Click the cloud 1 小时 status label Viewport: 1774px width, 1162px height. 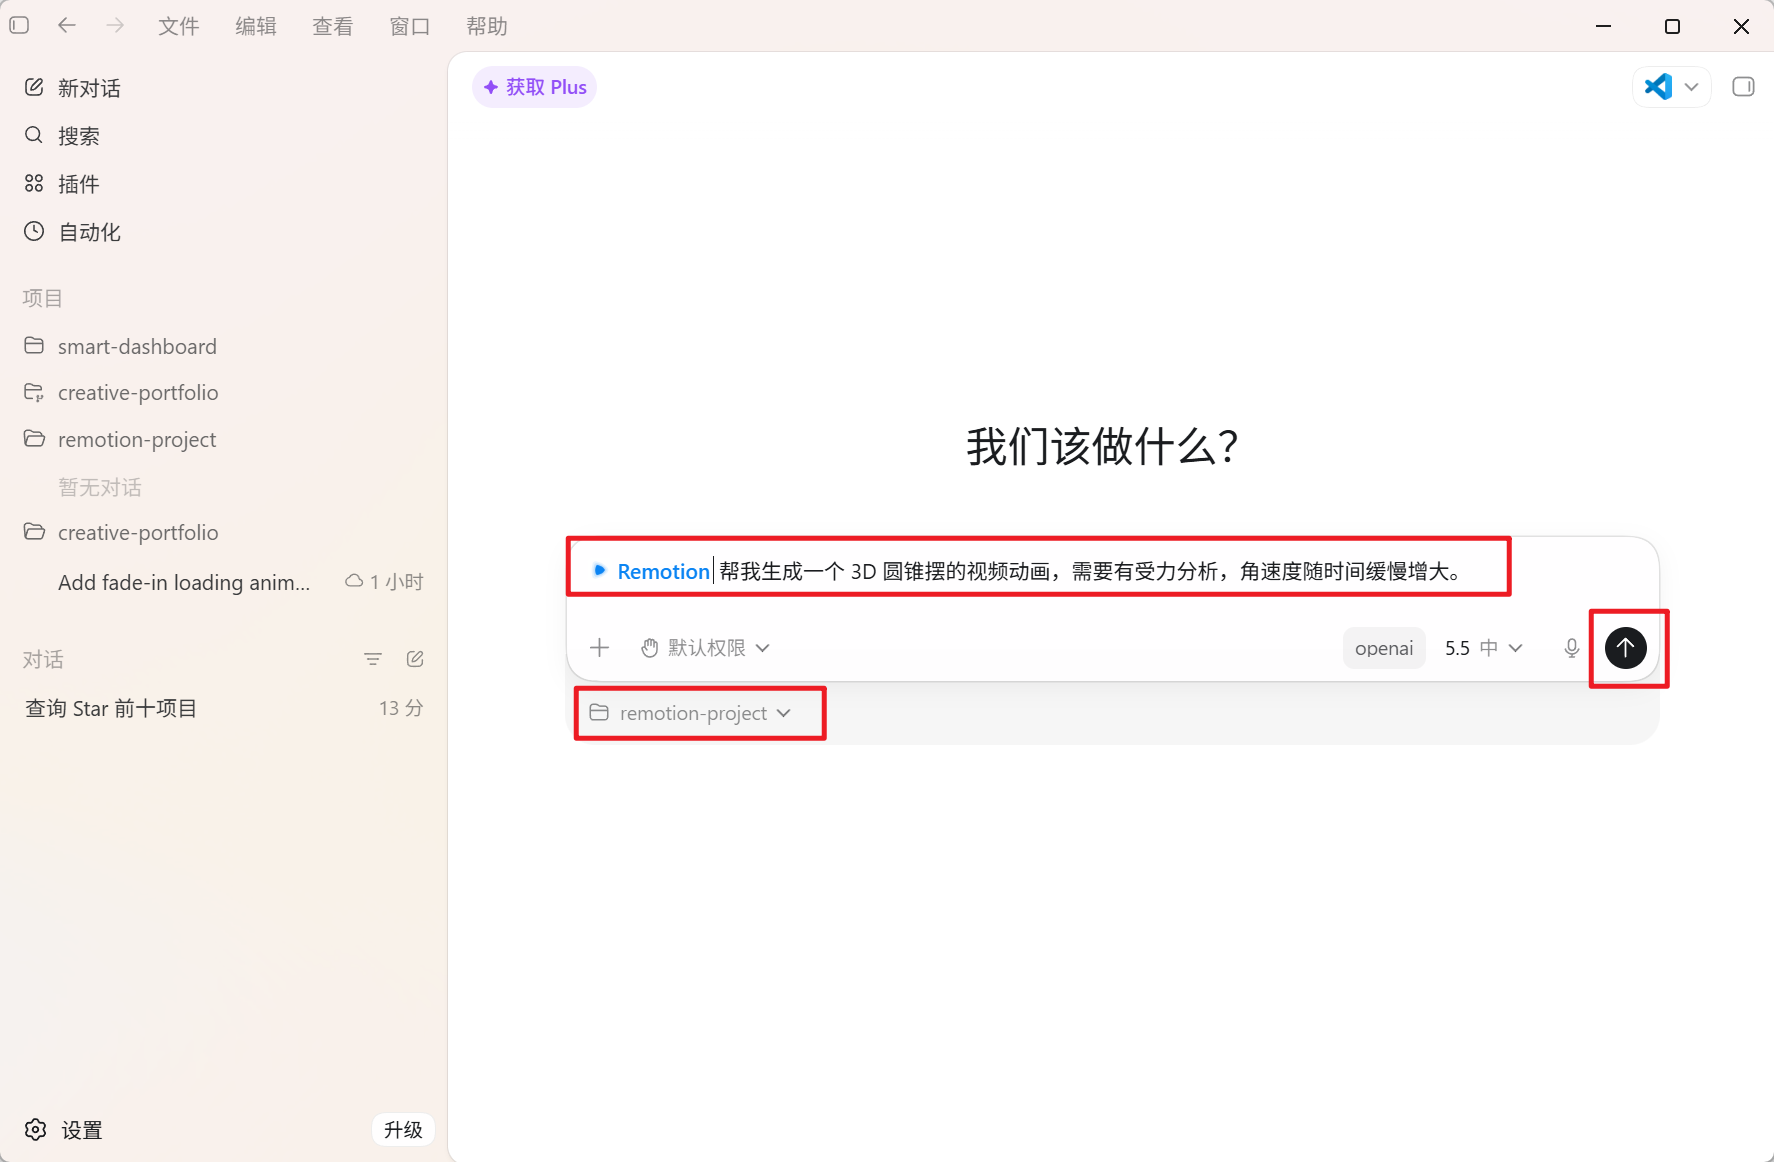tap(384, 581)
